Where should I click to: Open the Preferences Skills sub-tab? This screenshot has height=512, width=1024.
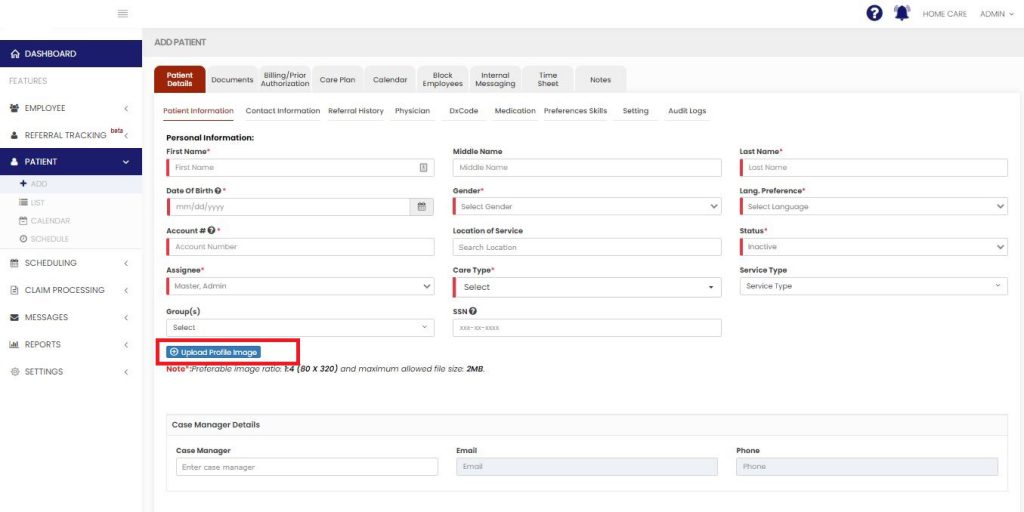pos(575,111)
